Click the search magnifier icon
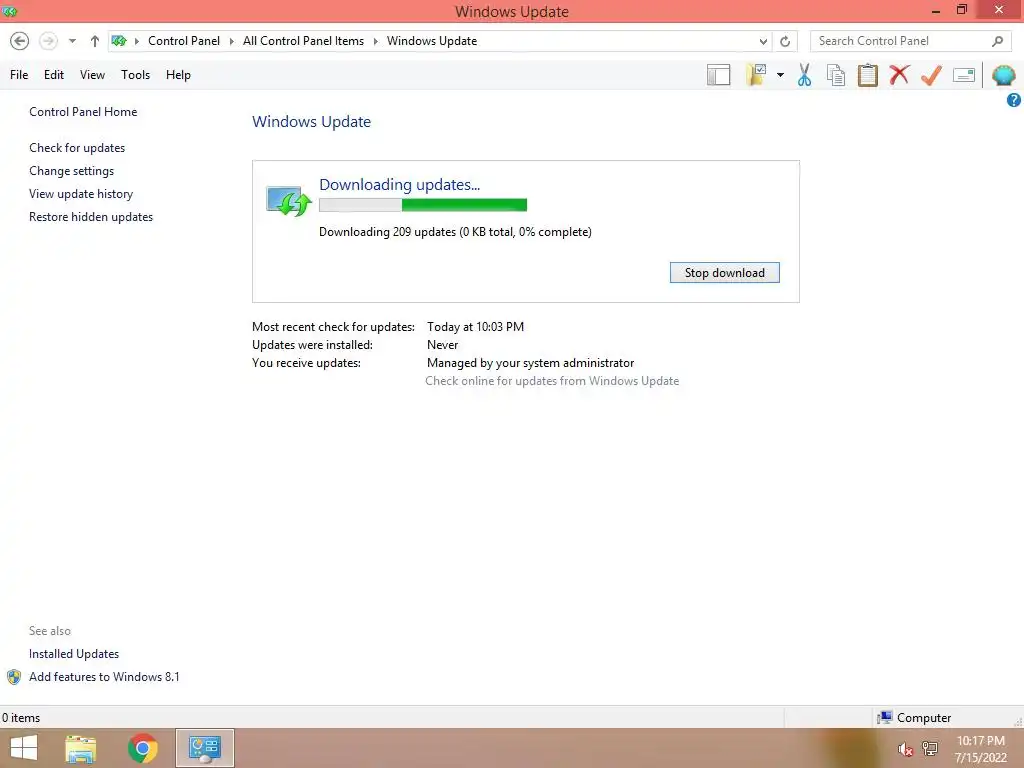Screen dimensions: 1024x768 (x=997, y=41)
